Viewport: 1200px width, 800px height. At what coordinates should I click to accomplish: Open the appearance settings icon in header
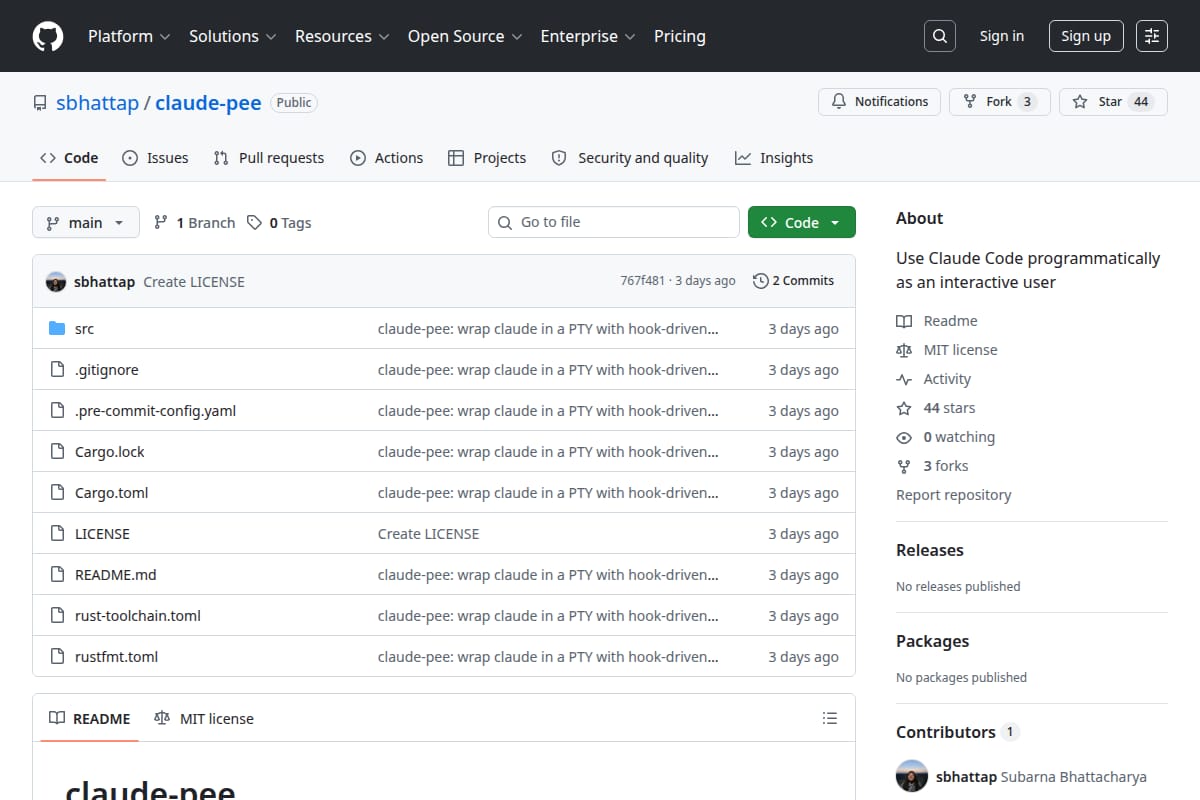coord(1152,36)
